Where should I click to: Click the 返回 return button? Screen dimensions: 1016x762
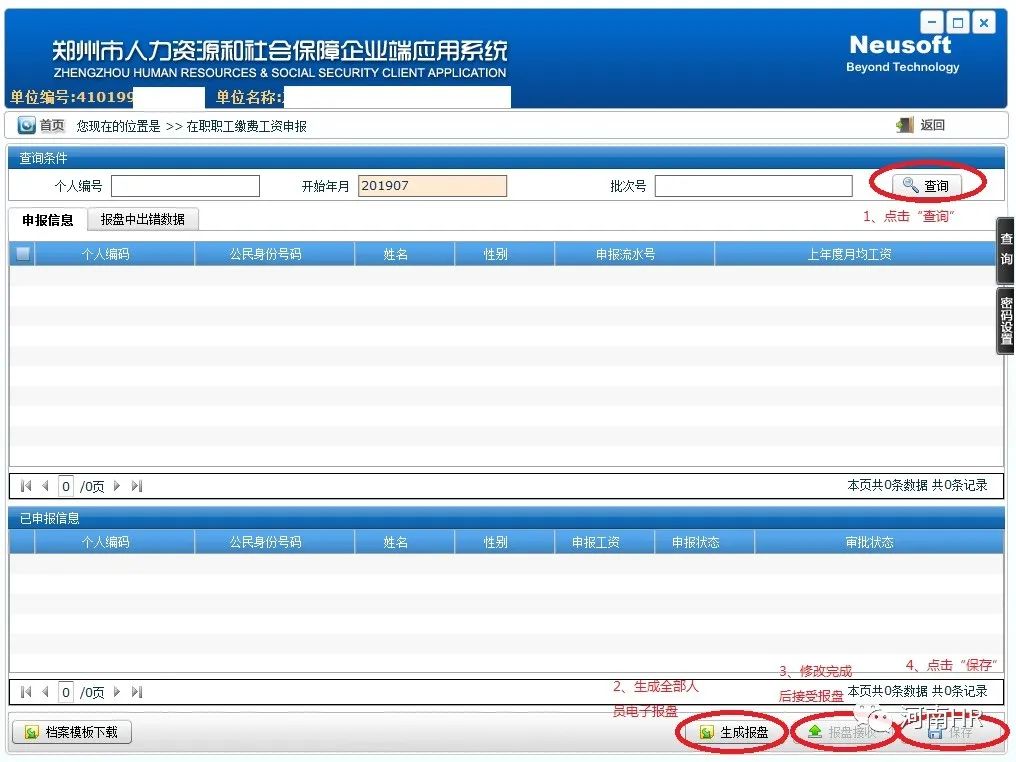[921, 125]
